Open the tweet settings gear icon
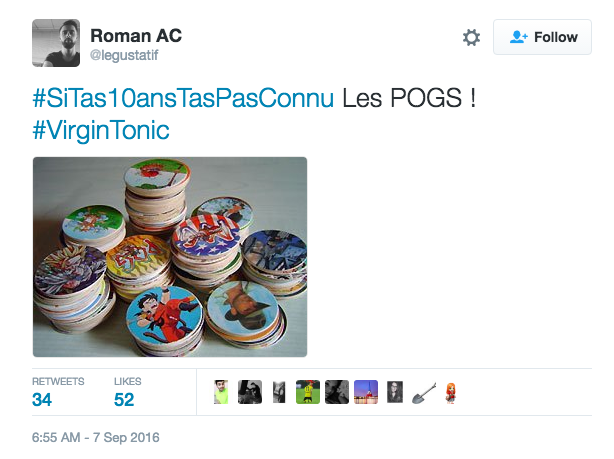The image size is (614, 459). click(471, 38)
